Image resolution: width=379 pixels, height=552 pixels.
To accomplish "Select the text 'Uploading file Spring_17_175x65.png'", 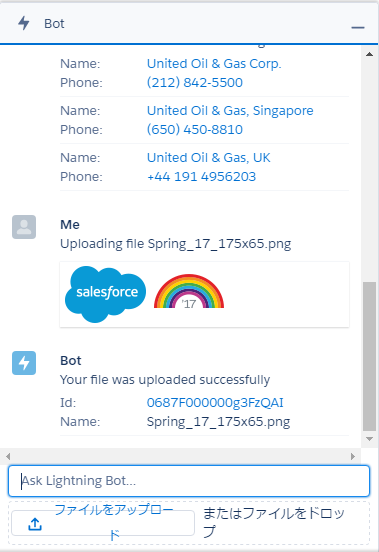I will coord(176,244).
